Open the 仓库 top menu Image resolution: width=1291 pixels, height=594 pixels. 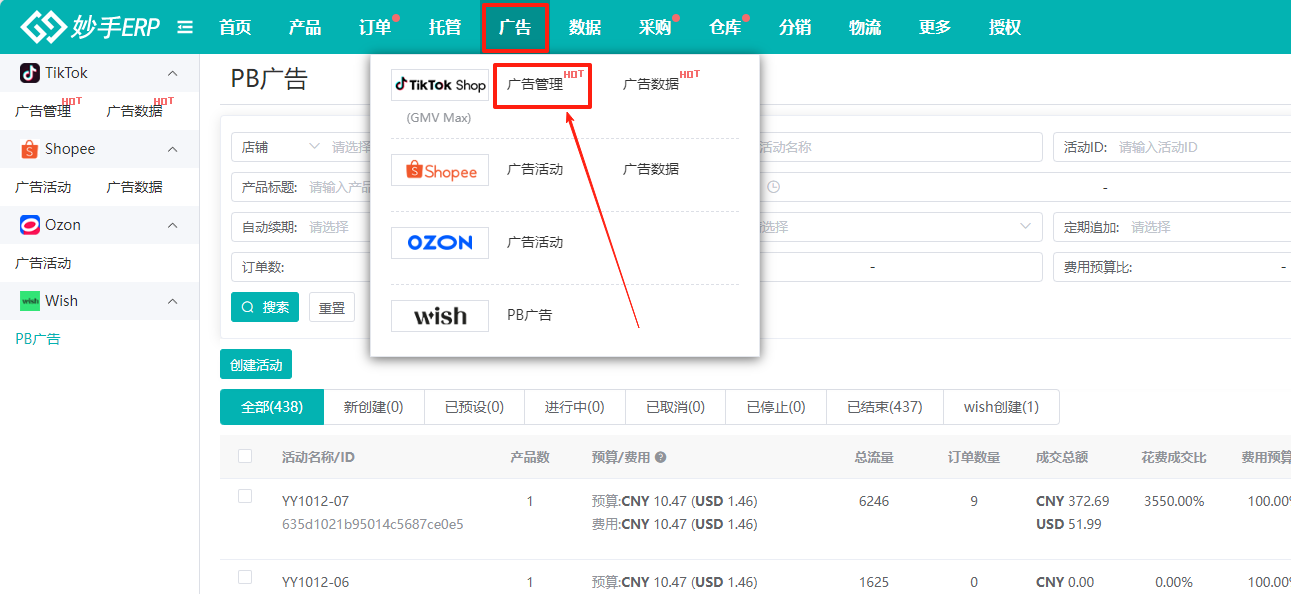pos(725,27)
